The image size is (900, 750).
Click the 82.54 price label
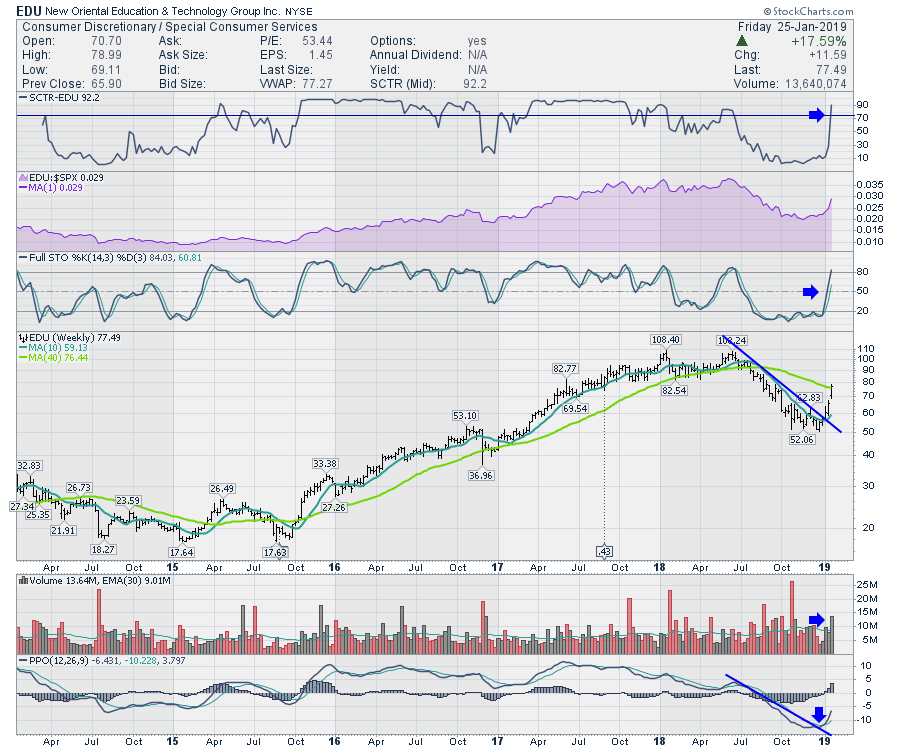click(674, 390)
